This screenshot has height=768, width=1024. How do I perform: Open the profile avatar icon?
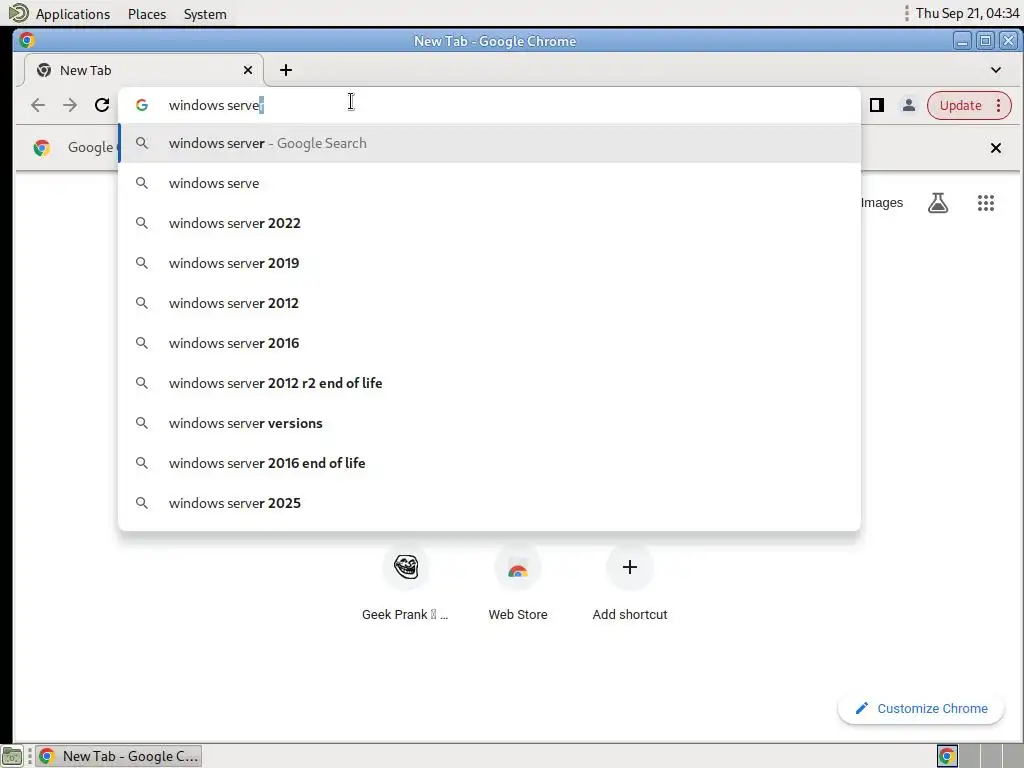tap(908, 105)
